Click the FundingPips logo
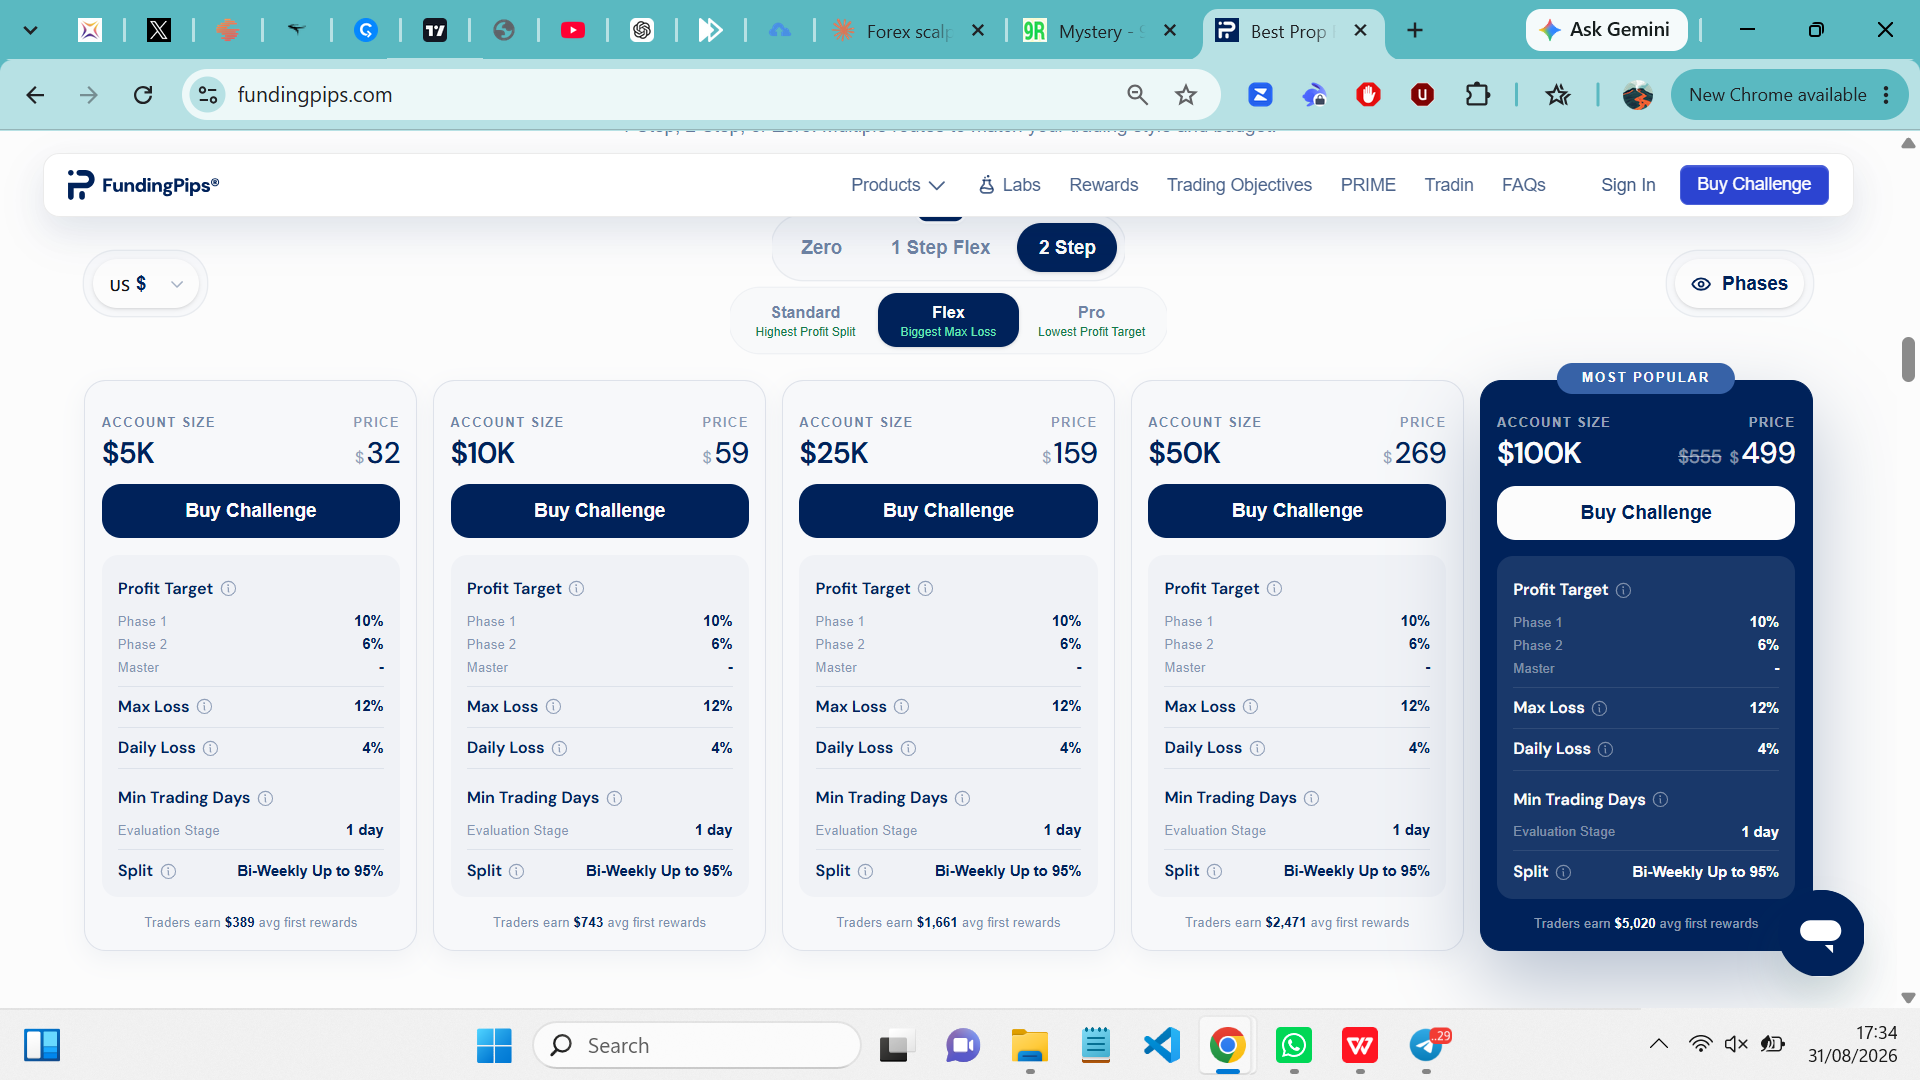The width and height of the screenshot is (1920, 1080). (143, 185)
